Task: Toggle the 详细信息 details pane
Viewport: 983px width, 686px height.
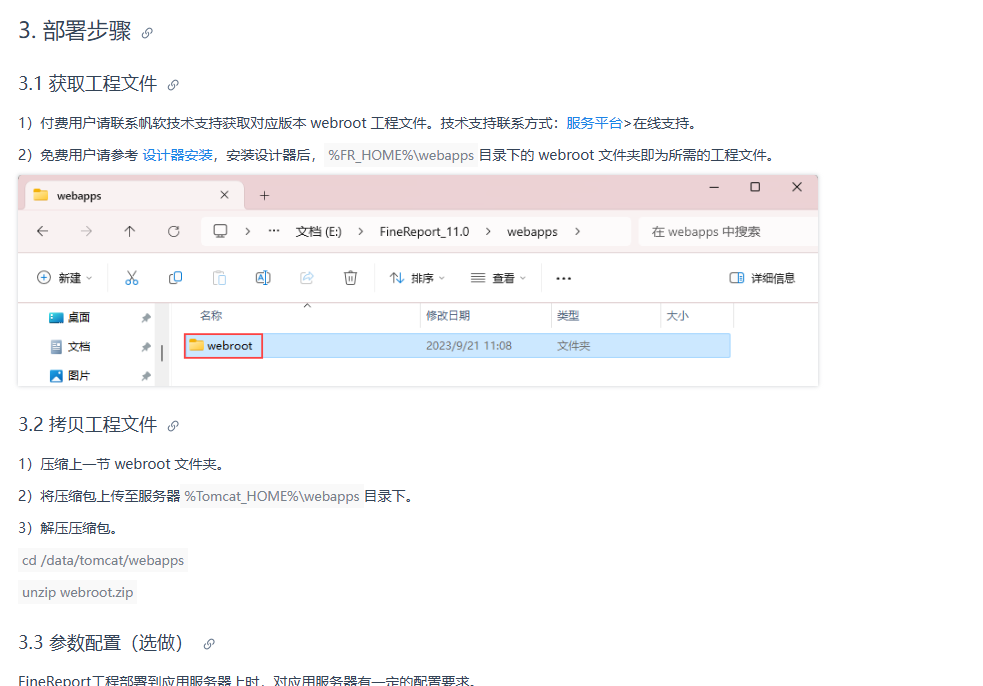Action: 762,278
